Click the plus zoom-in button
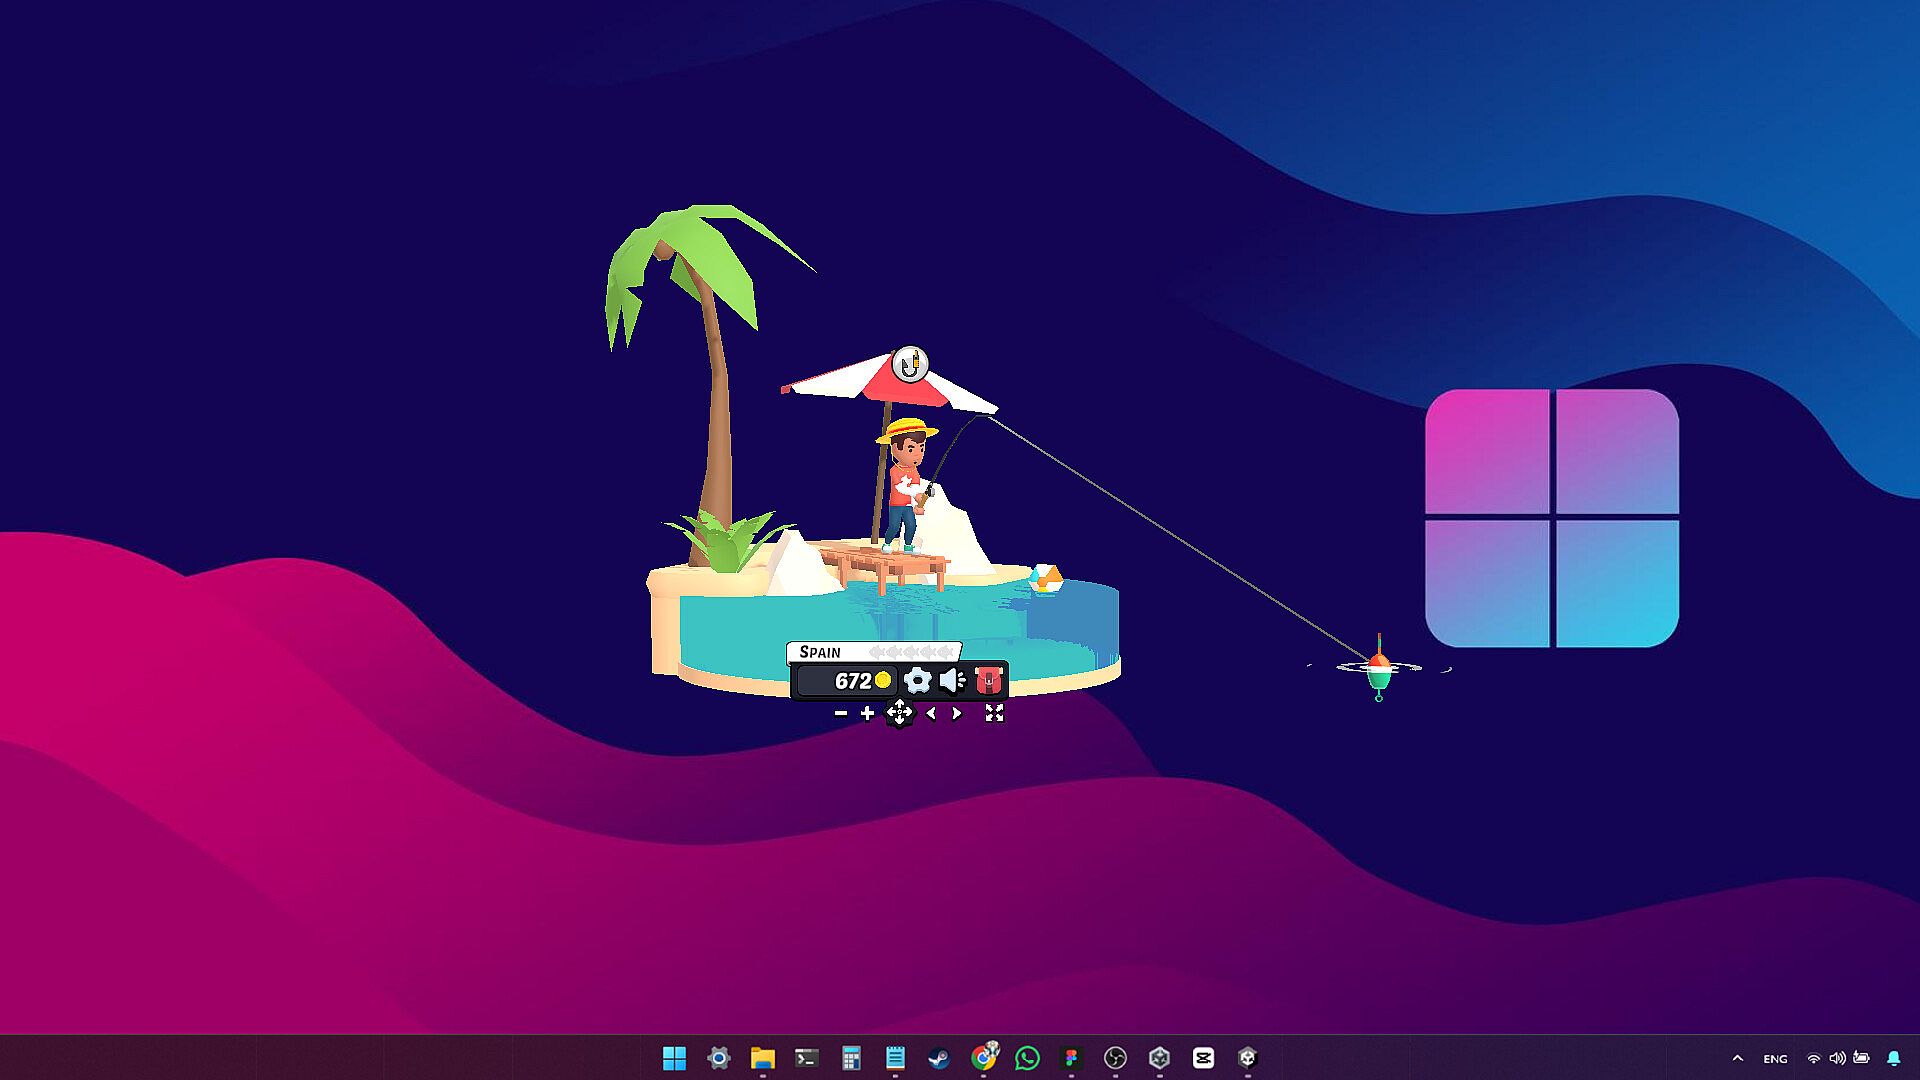 pos(867,713)
